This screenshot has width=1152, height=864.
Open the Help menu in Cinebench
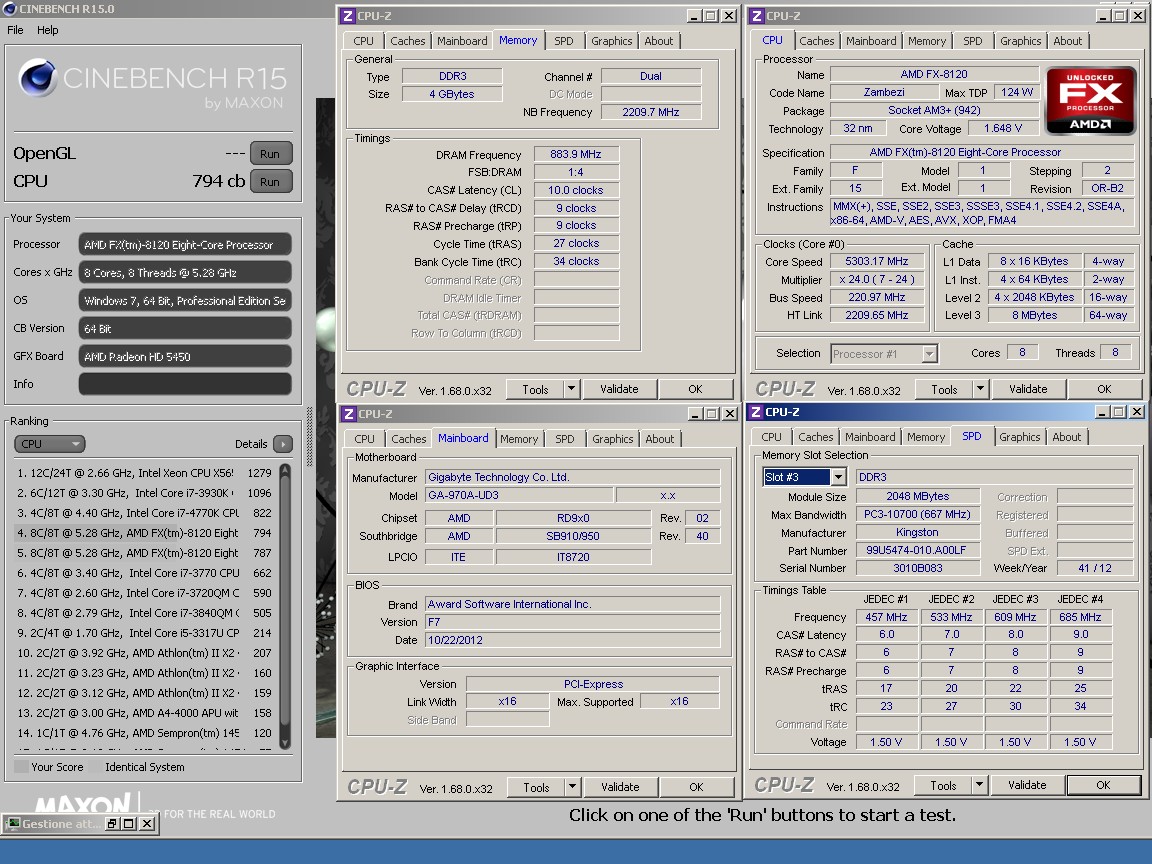point(48,30)
